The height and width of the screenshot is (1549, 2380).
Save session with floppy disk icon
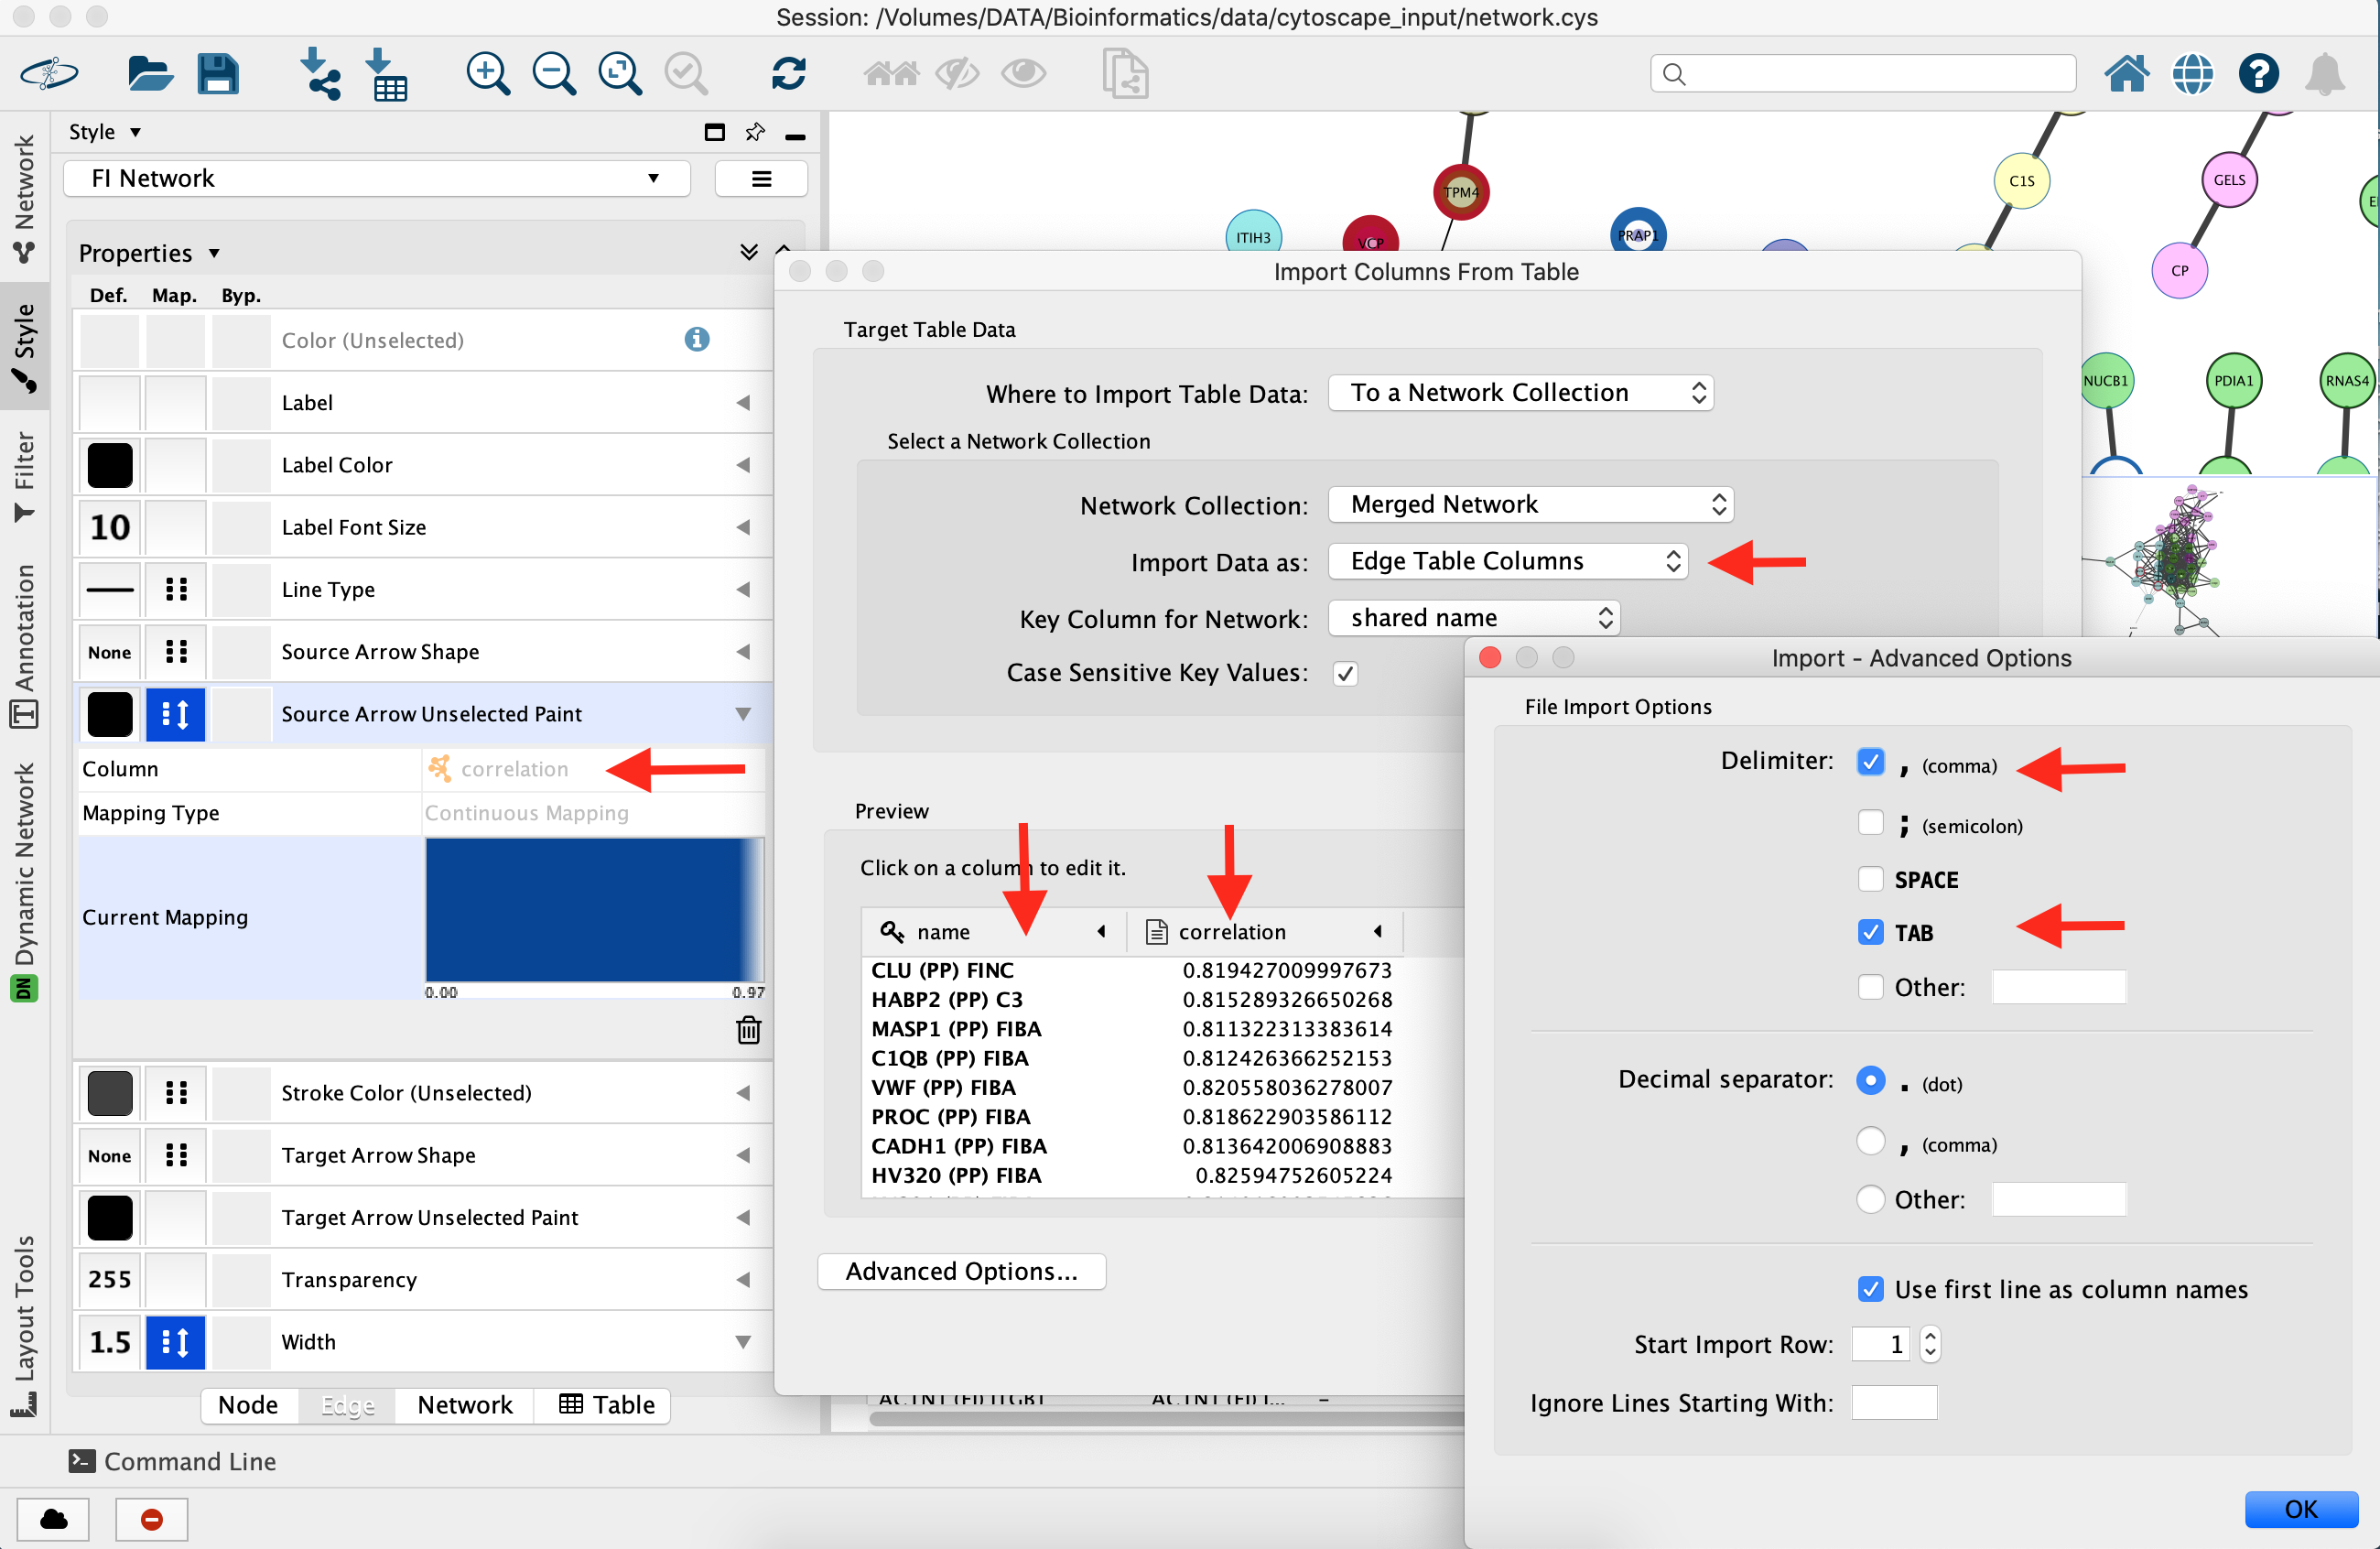[x=217, y=74]
